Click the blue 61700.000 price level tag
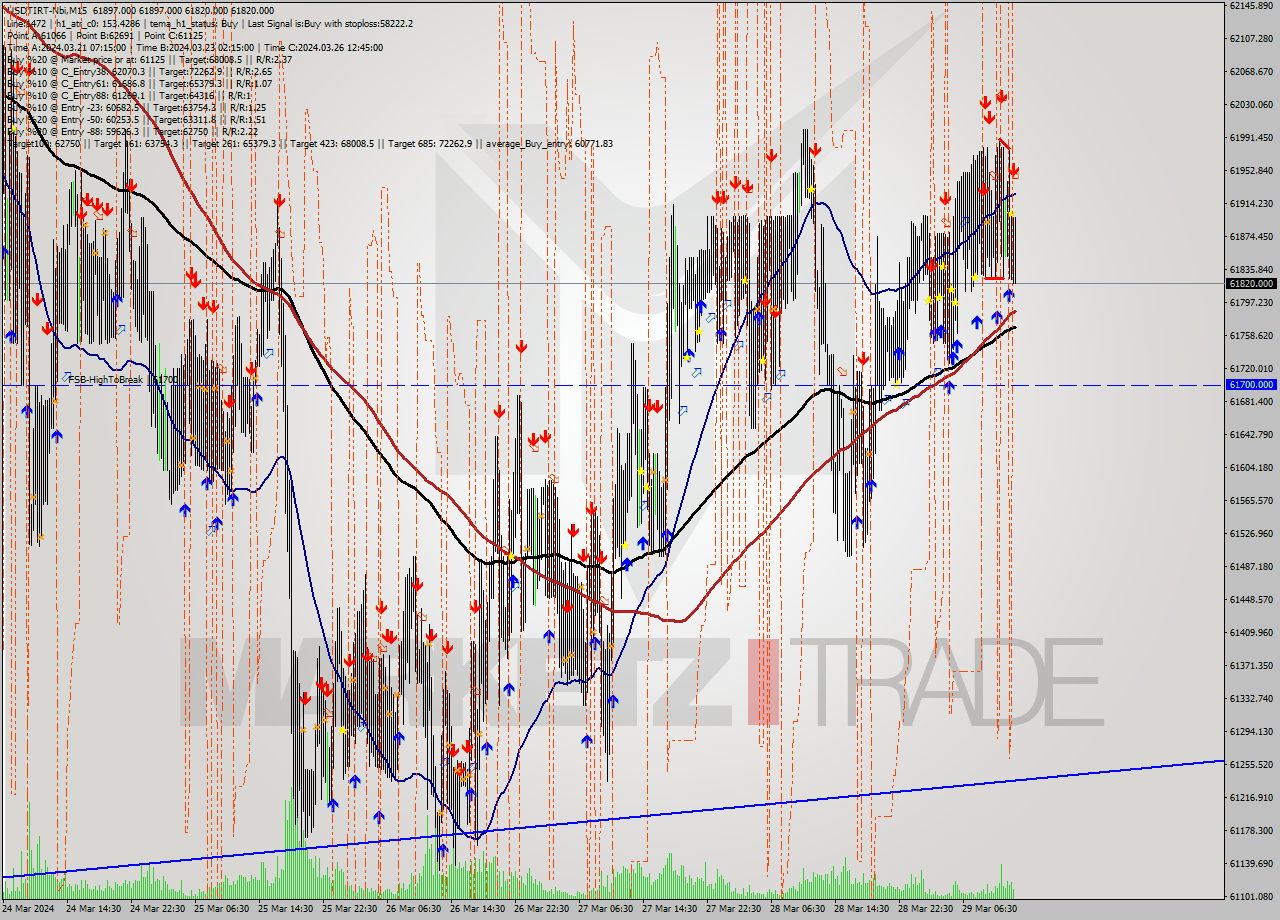The image size is (1280, 920). [1250, 384]
